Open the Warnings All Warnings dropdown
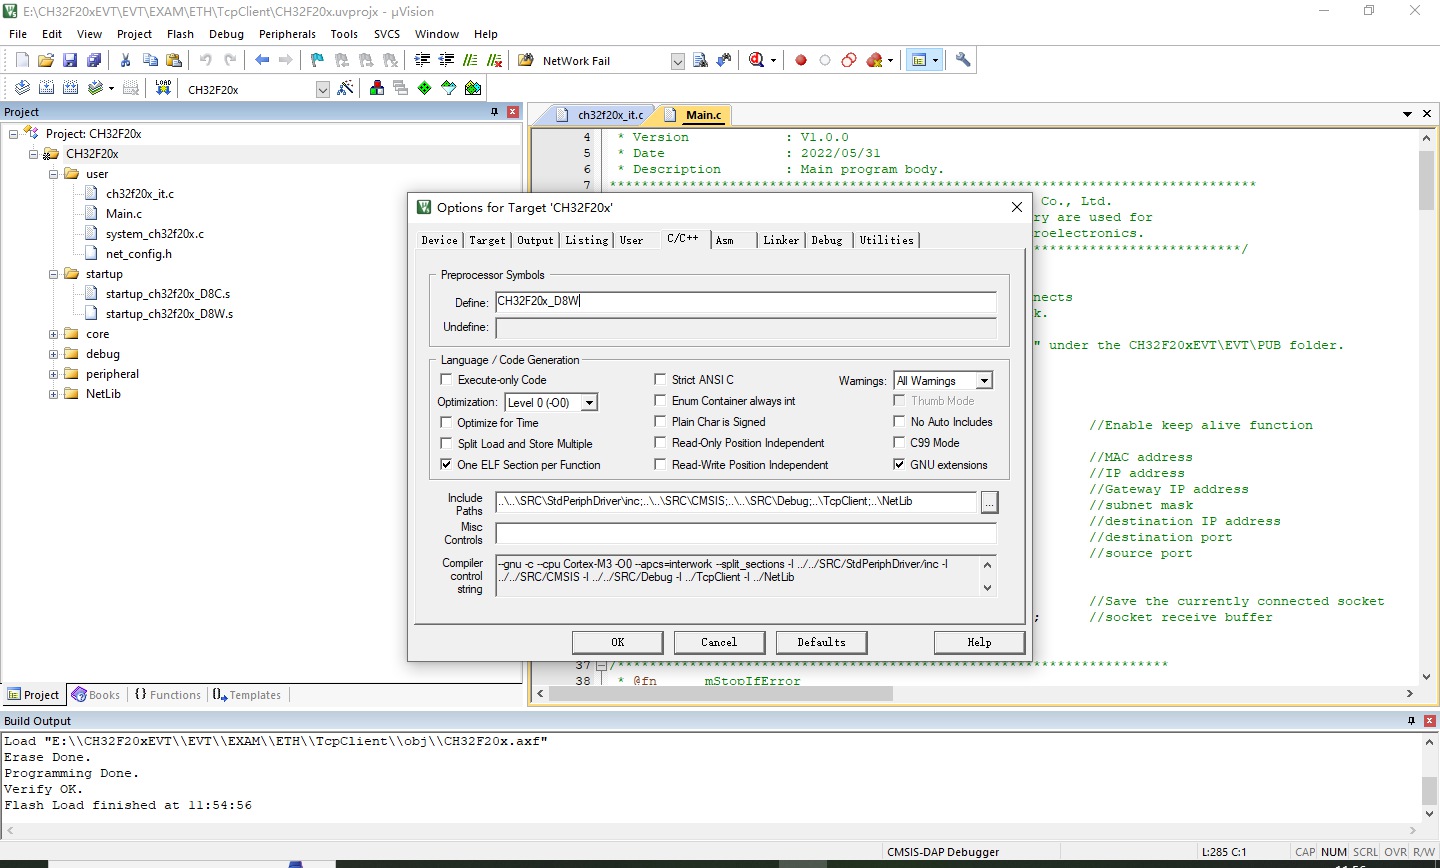The height and width of the screenshot is (868, 1440). [984, 381]
